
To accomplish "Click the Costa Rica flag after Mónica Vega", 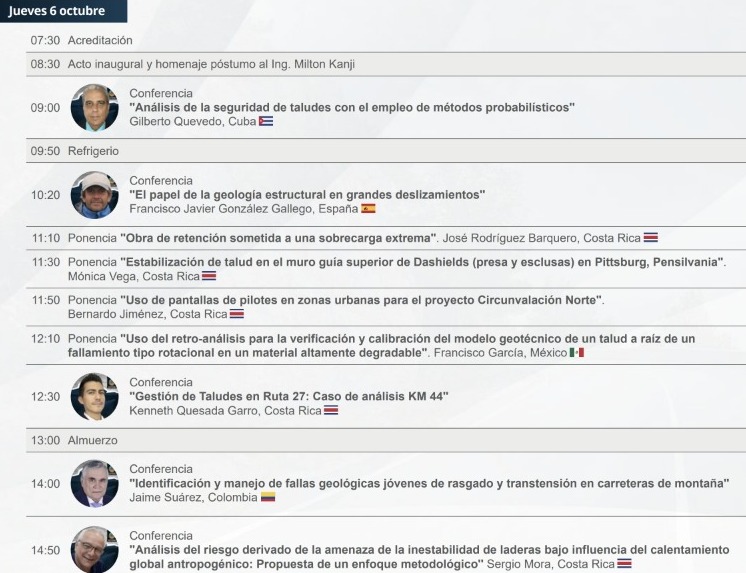I will (209, 276).
